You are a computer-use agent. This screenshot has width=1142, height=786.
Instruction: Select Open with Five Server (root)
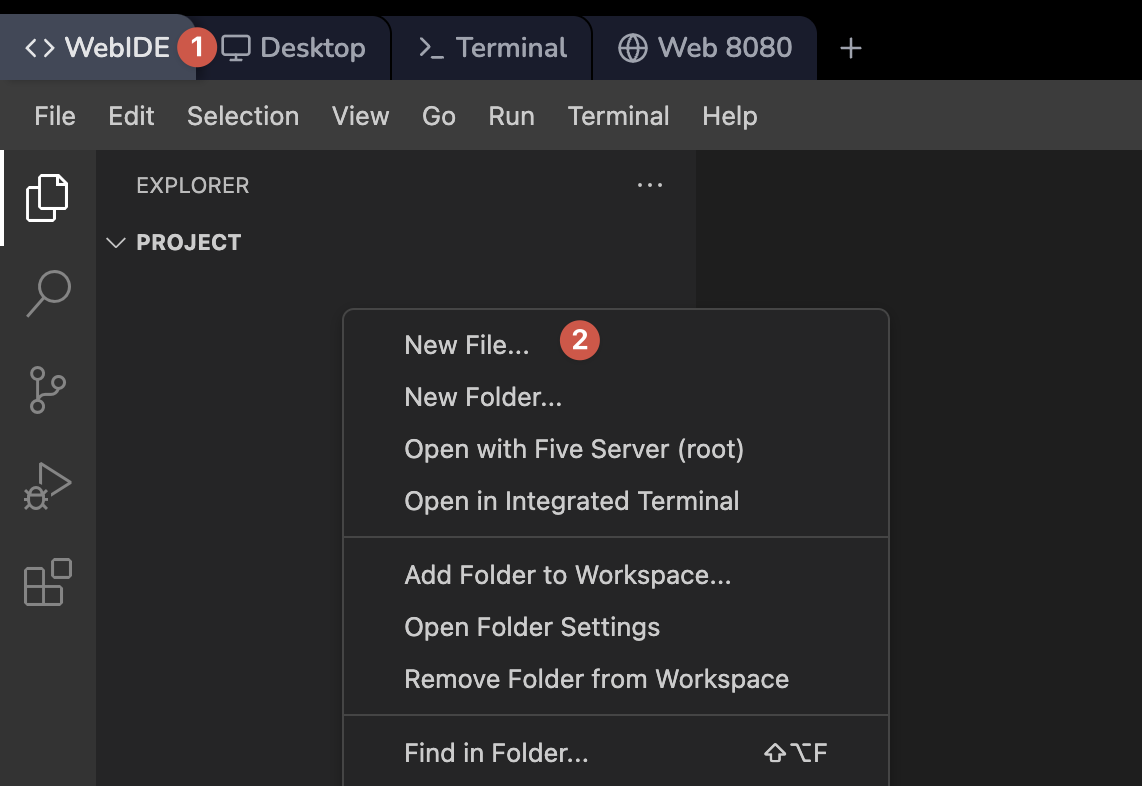(574, 449)
